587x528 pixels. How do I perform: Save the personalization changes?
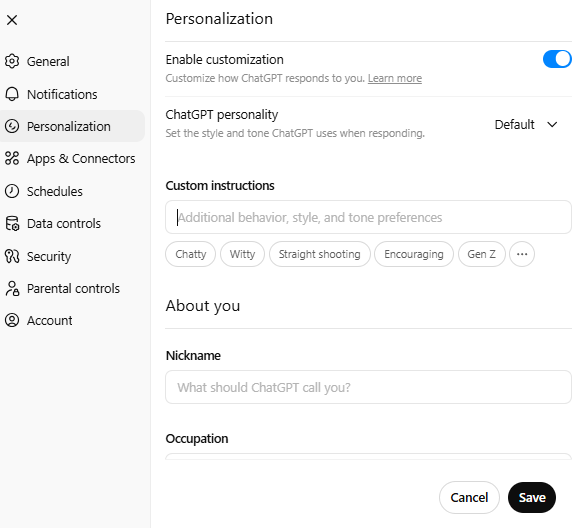tap(532, 497)
